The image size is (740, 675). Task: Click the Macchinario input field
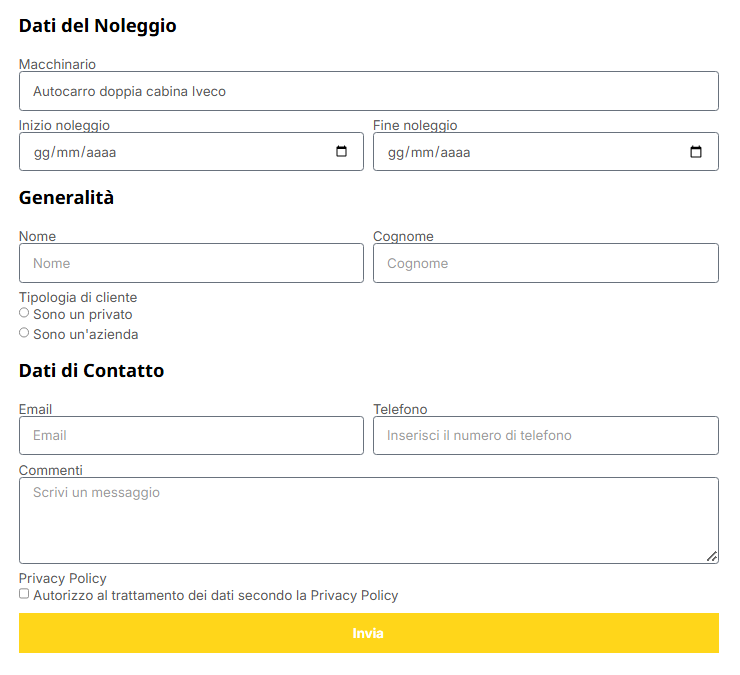(368, 91)
